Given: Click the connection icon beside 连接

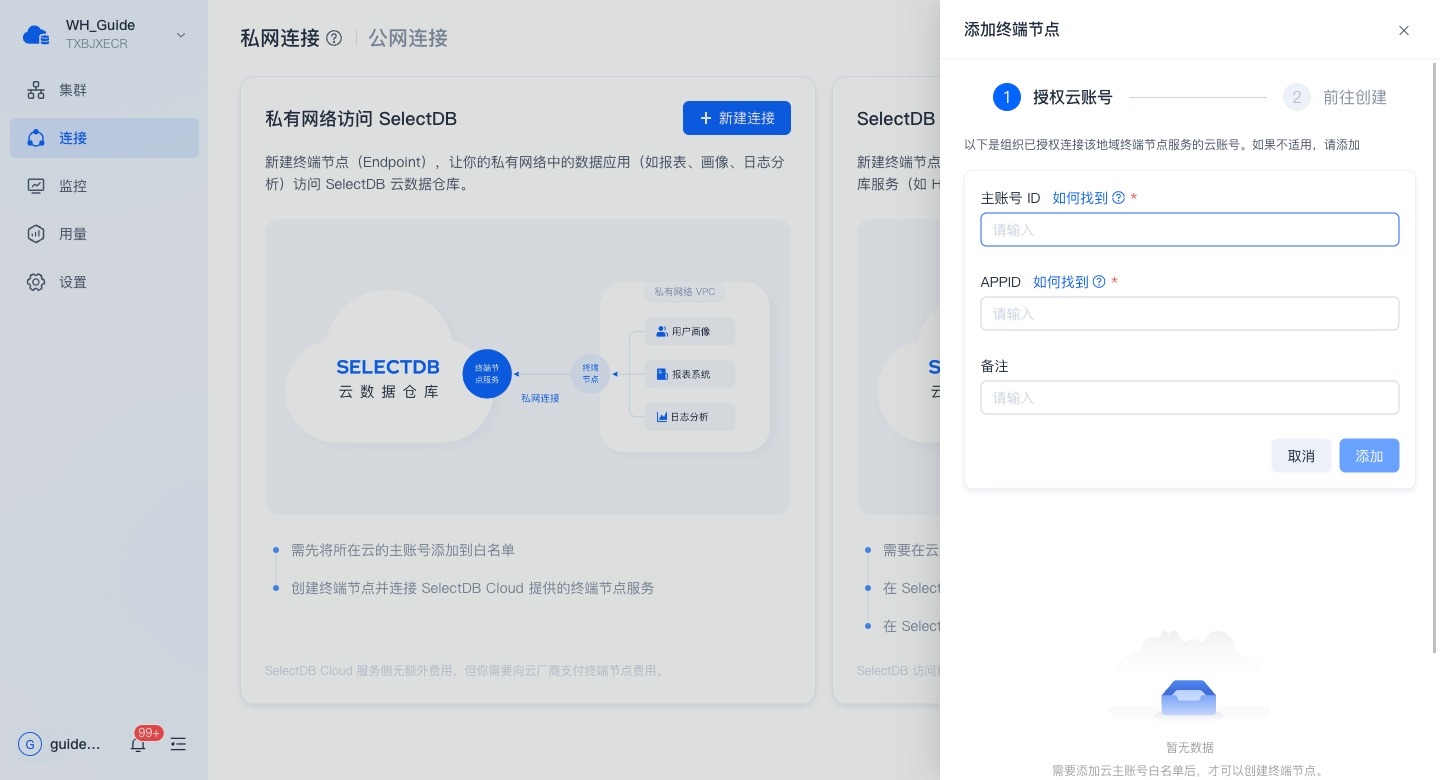Looking at the screenshot, I should pyautogui.click(x=36, y=138).
